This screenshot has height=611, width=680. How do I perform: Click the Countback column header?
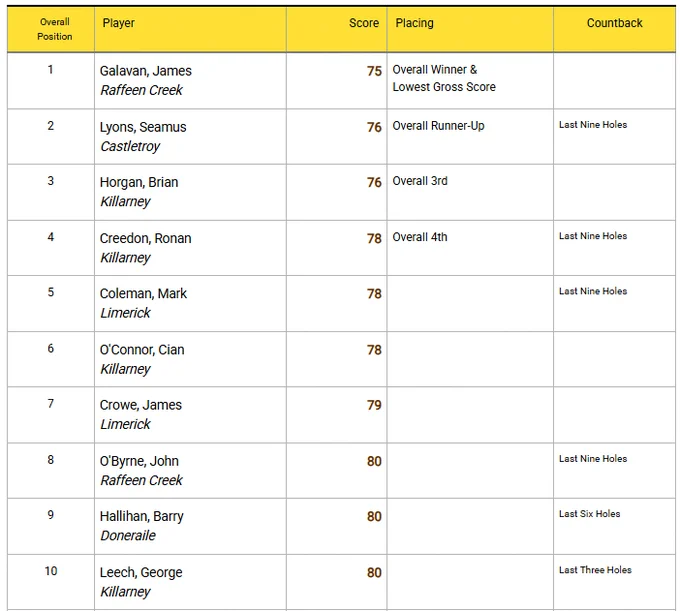614,23
